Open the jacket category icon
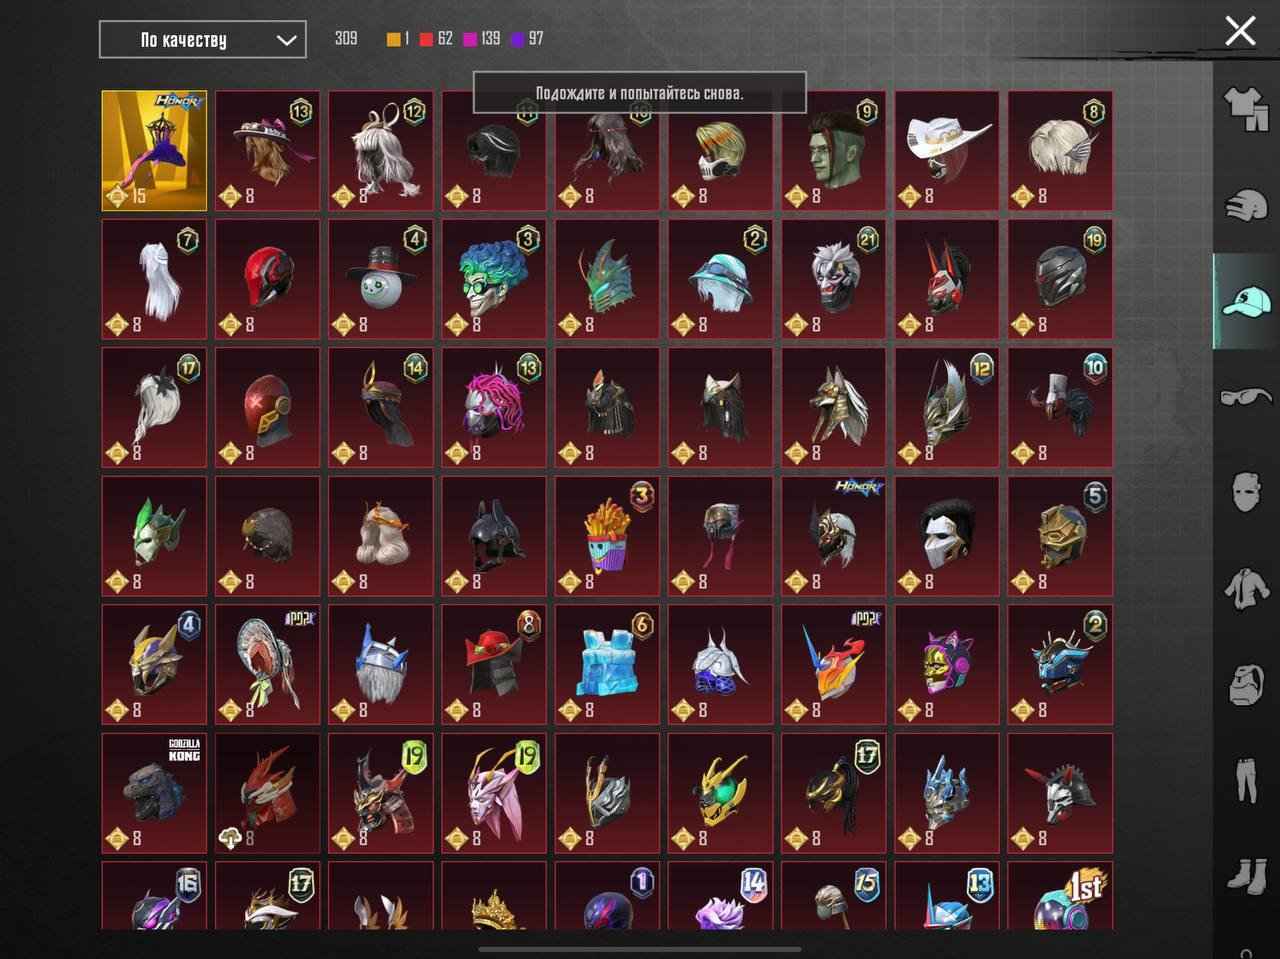The image size is (1280, 959). 1246,588
